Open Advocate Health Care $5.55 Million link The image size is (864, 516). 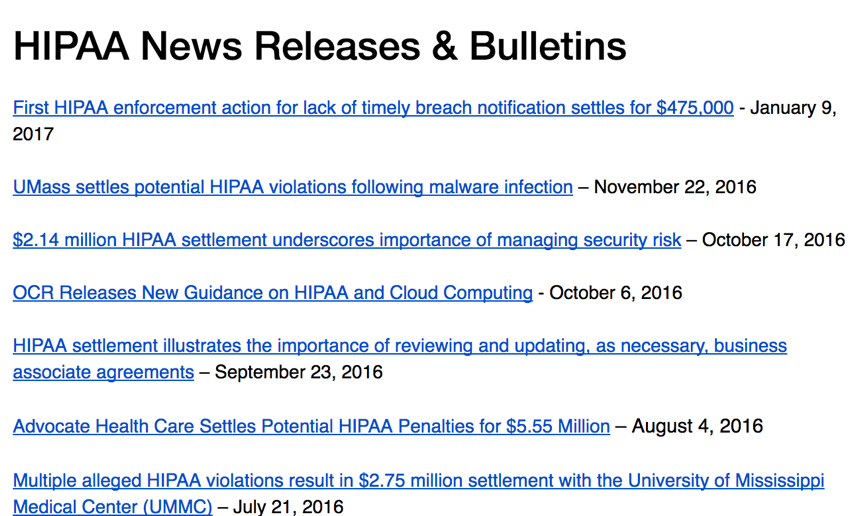(x=311, y=426)
